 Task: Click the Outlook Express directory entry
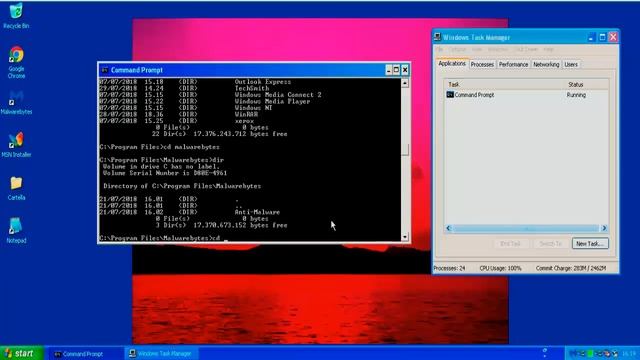pyautogui.click(x=262, y=82)
